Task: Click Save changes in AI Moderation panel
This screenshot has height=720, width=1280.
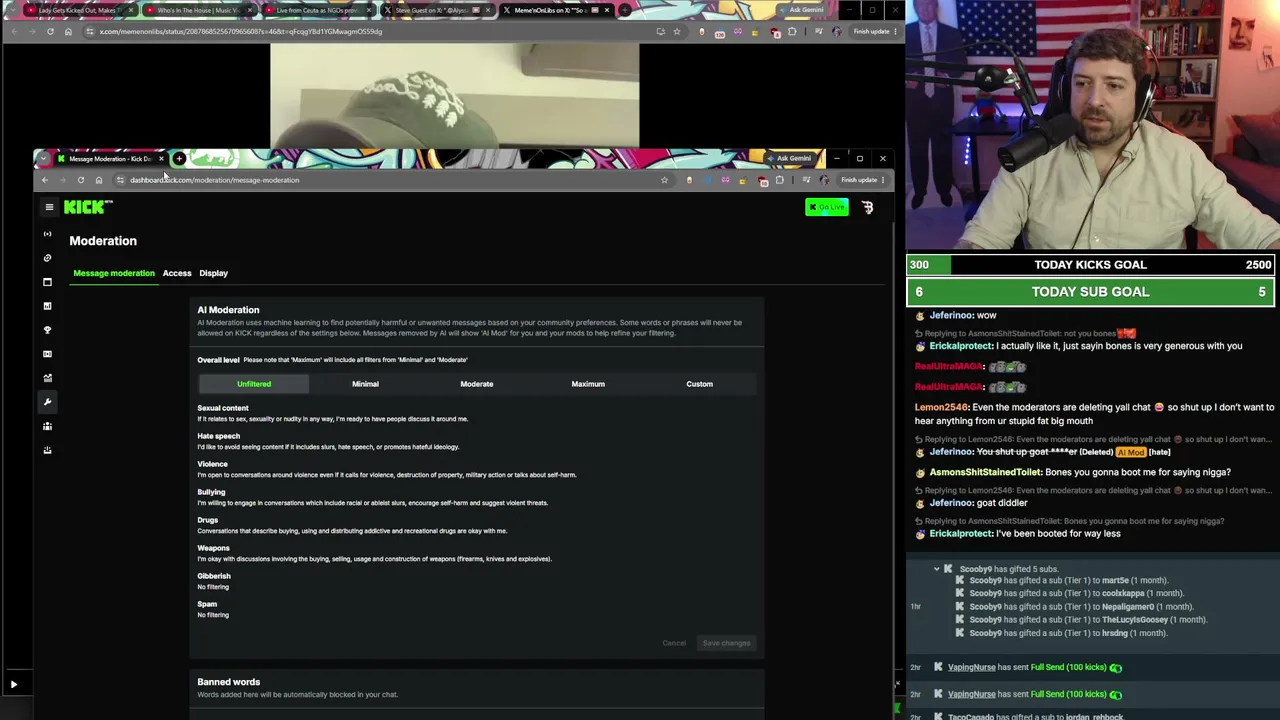Action: [x=726, y=643]
